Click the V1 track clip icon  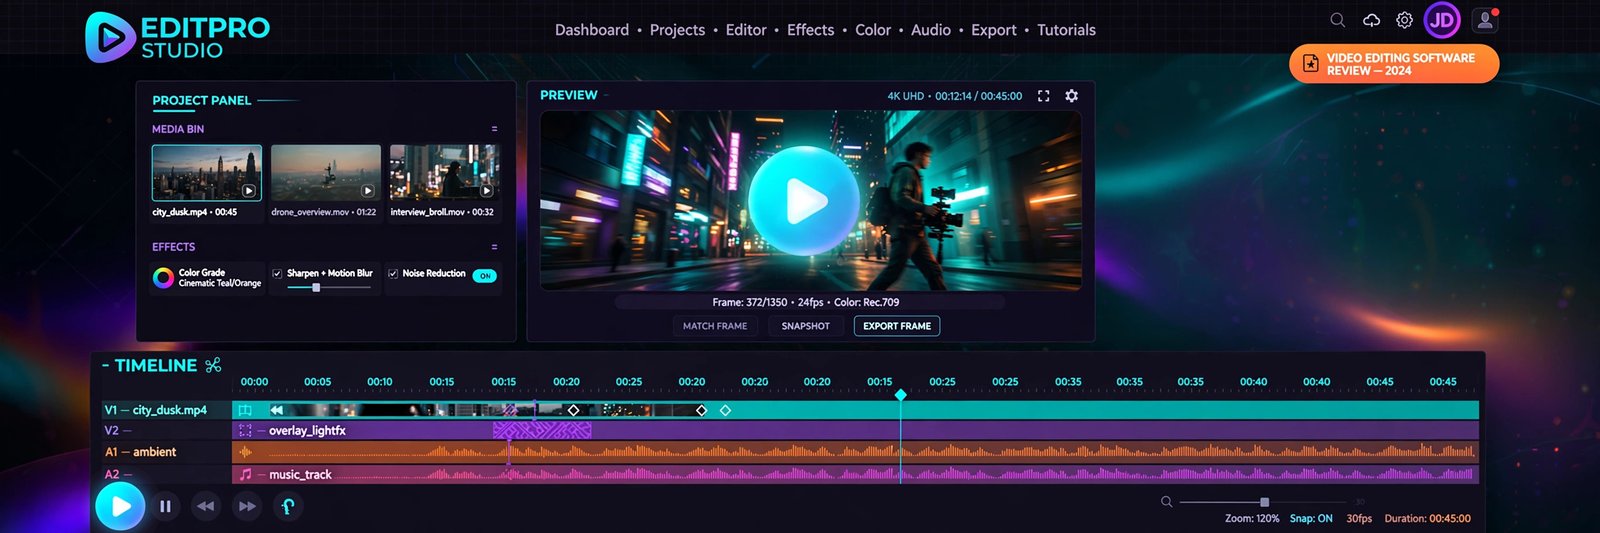pos(245,410)
